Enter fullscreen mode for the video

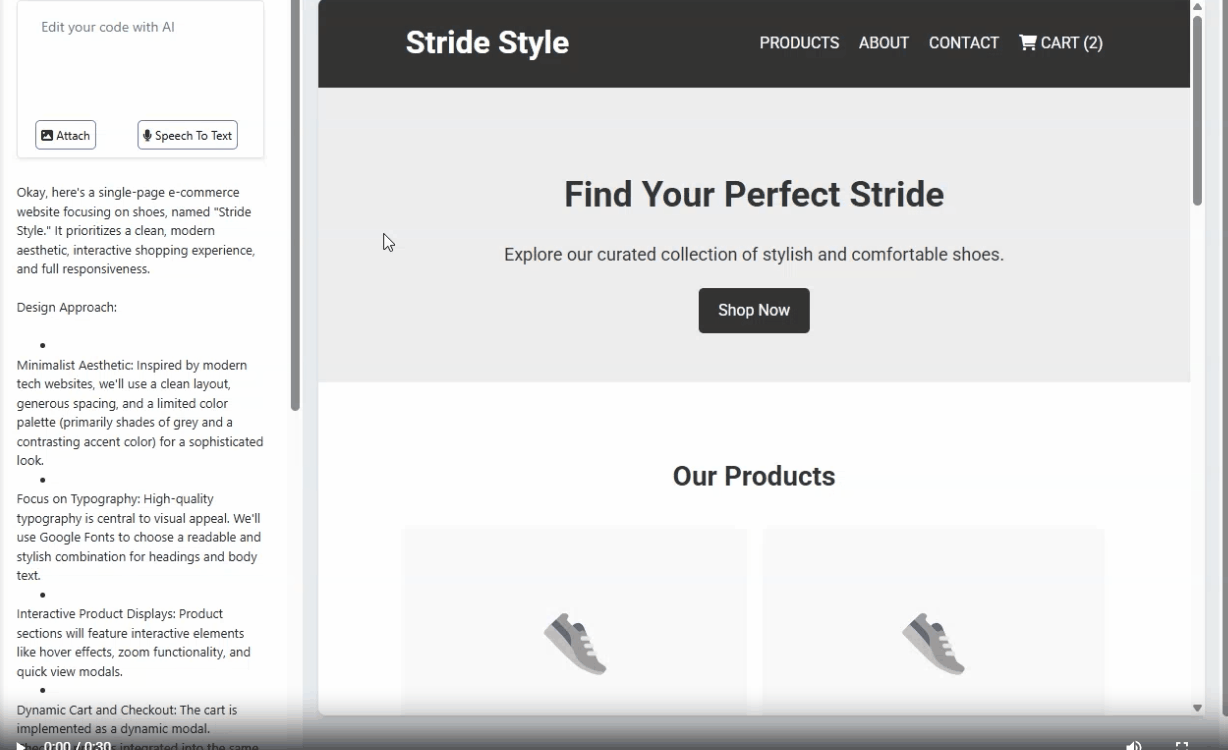(1181, 745)
